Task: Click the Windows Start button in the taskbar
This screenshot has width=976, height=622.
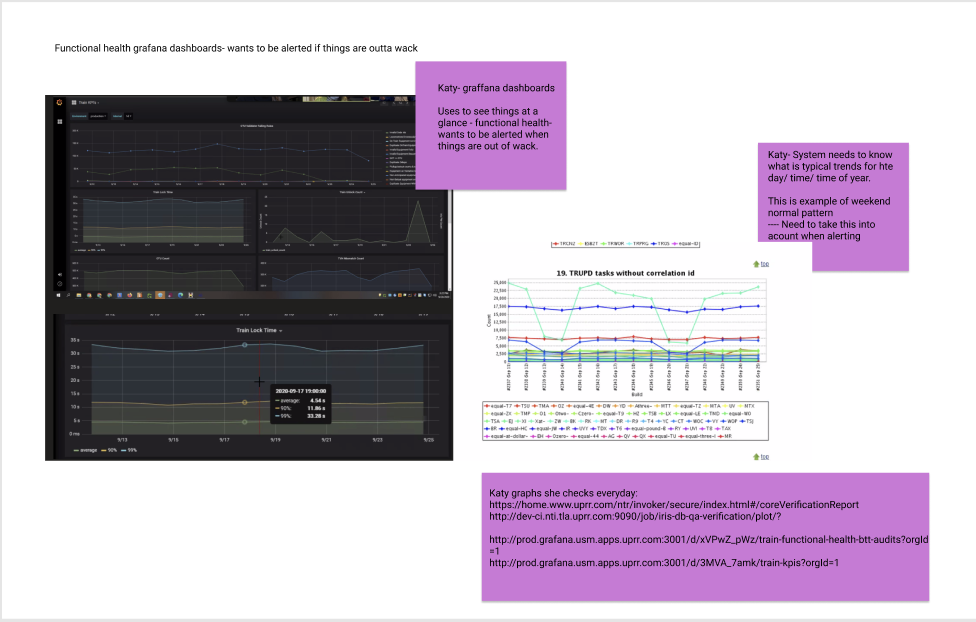Action: pos(59,295)
